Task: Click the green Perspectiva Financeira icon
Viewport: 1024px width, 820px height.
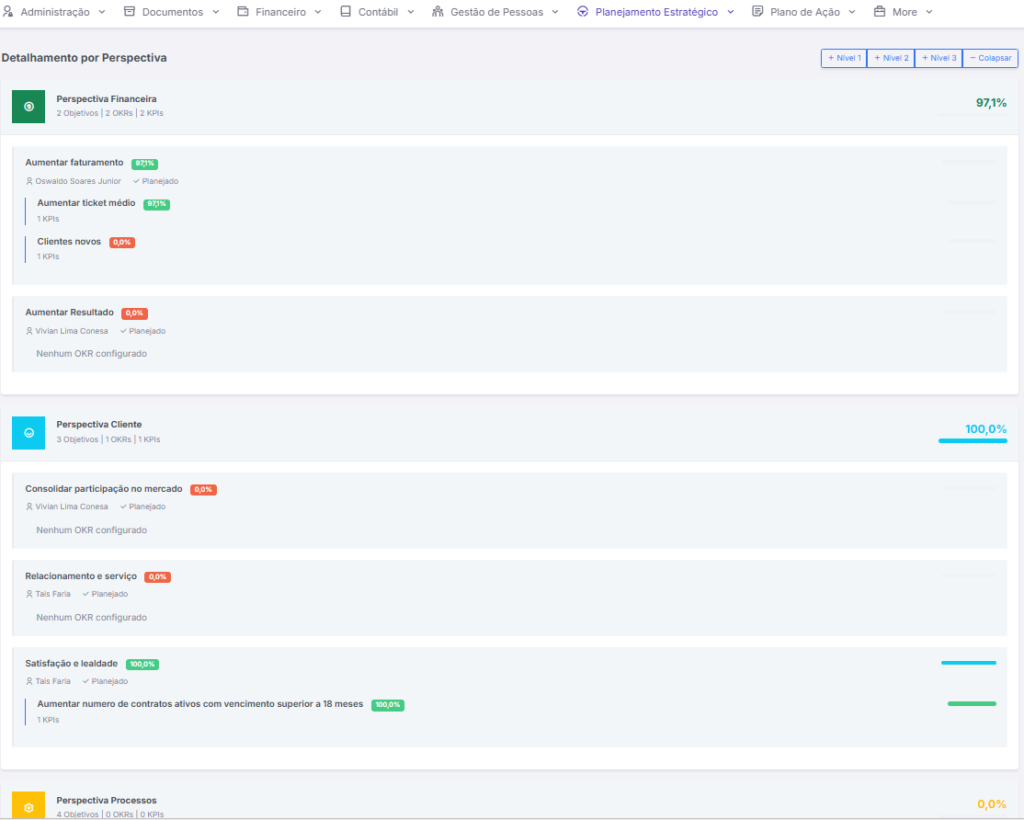Action: pyautogui.click(x=28, y=107)
